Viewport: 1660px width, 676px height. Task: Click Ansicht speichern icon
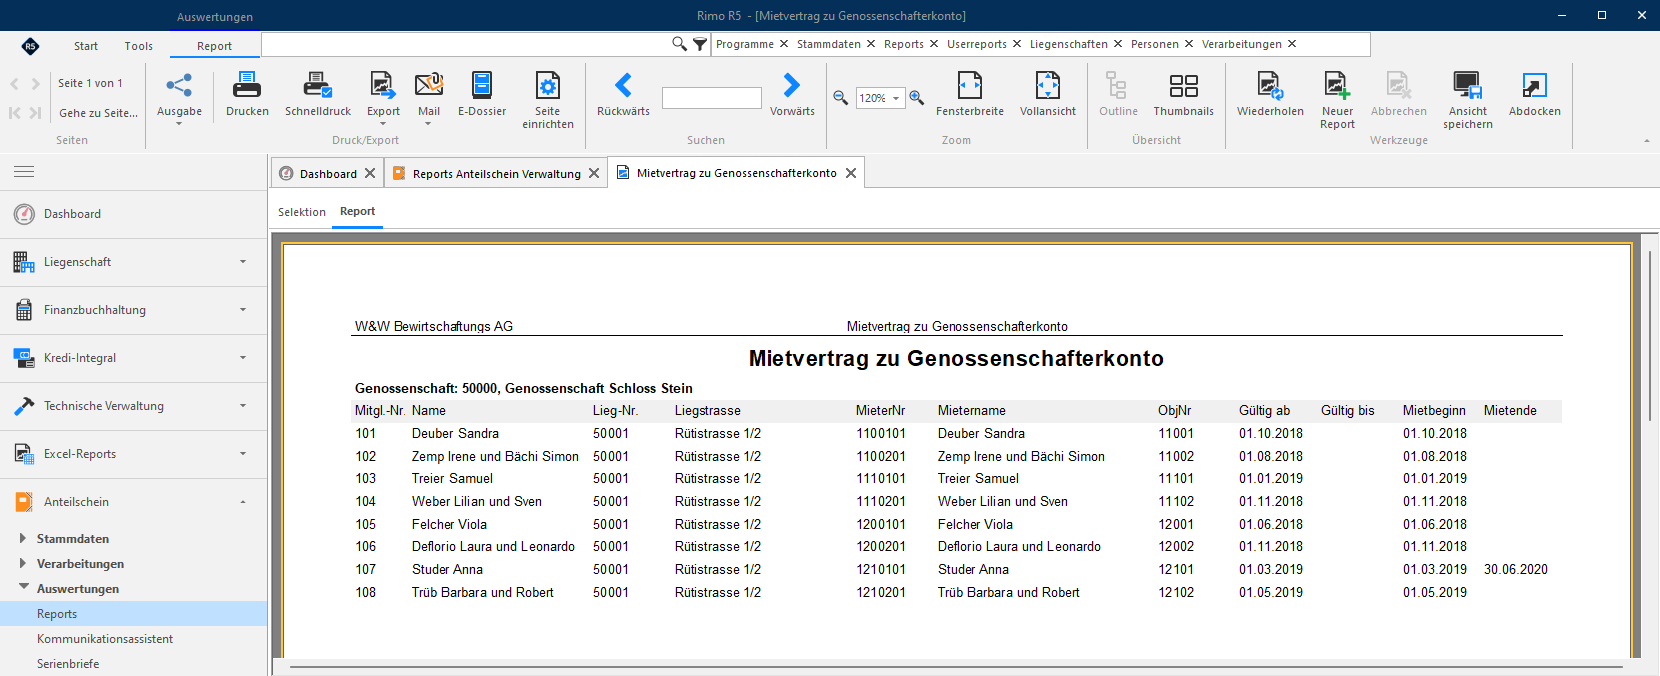click(1467, 86)
